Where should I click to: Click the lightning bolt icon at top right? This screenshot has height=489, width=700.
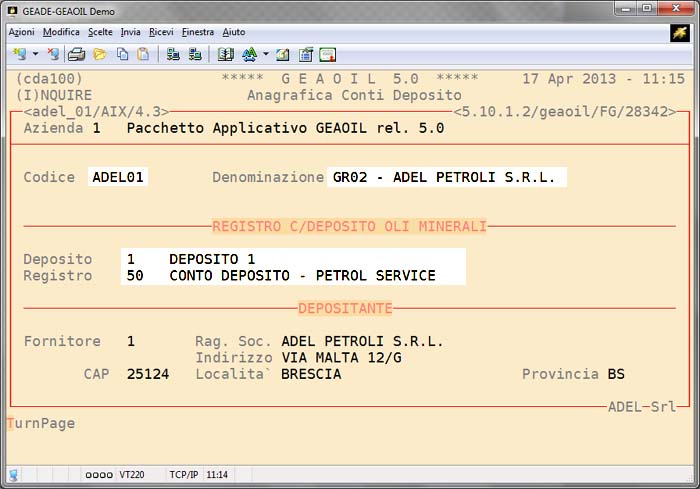[x=680, y=32]
